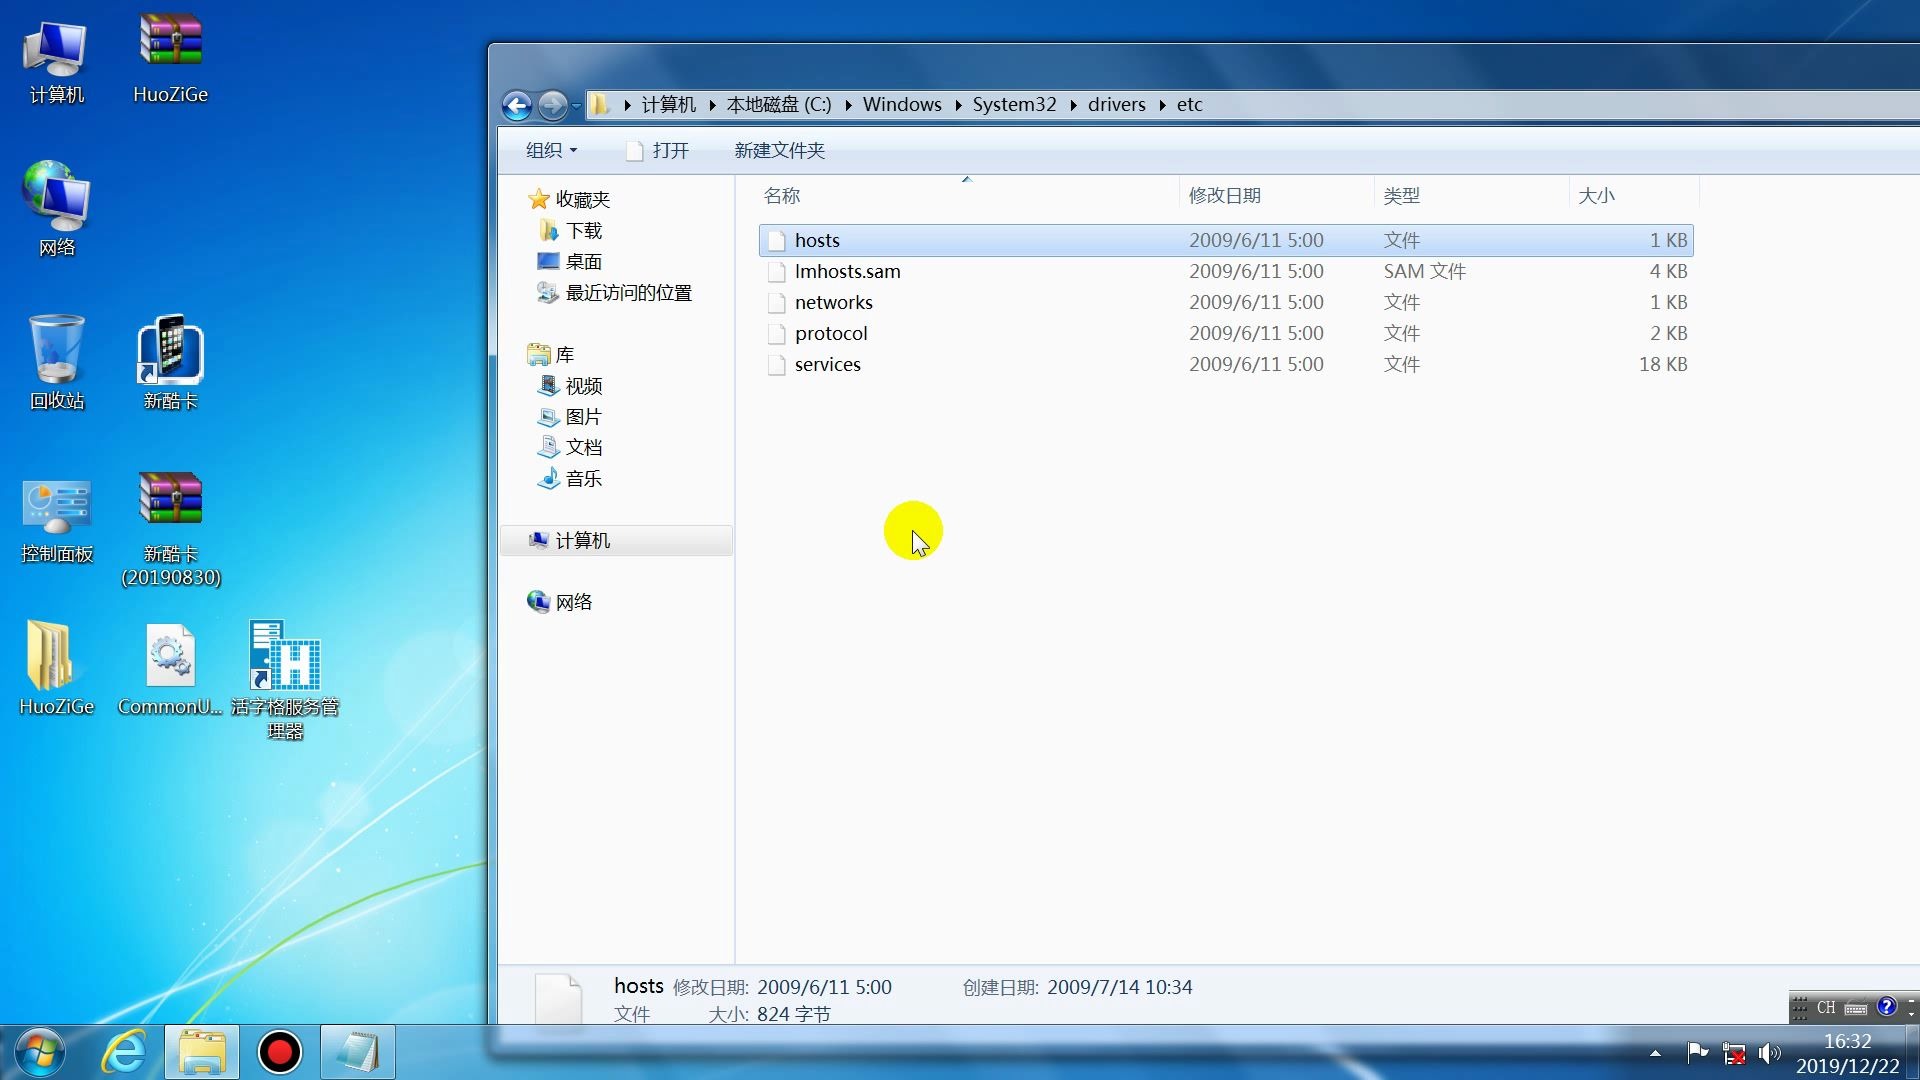
Task: Click the lmhosts.sam file name
Action: point(848,271)
